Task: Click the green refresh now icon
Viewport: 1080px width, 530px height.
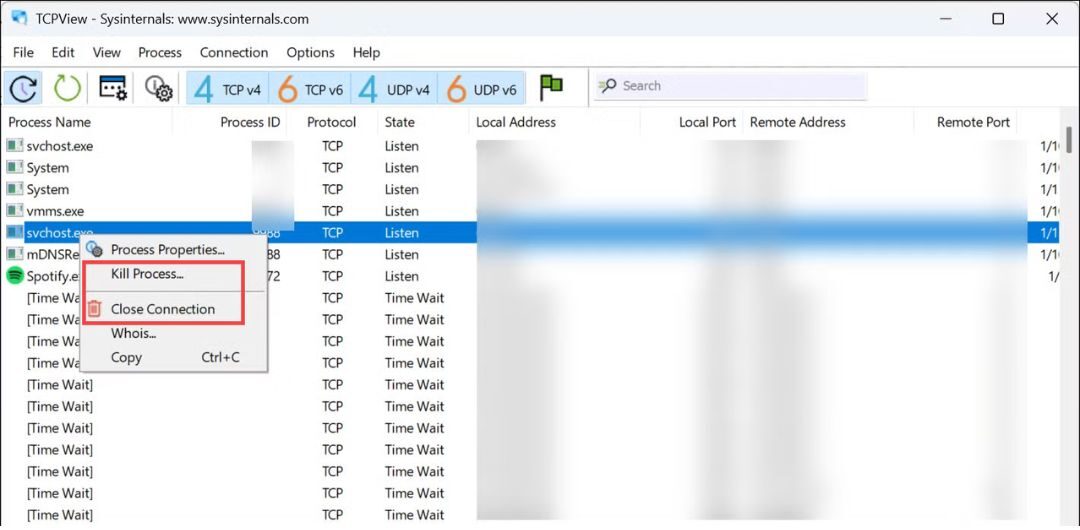Action: pos(68,88)
